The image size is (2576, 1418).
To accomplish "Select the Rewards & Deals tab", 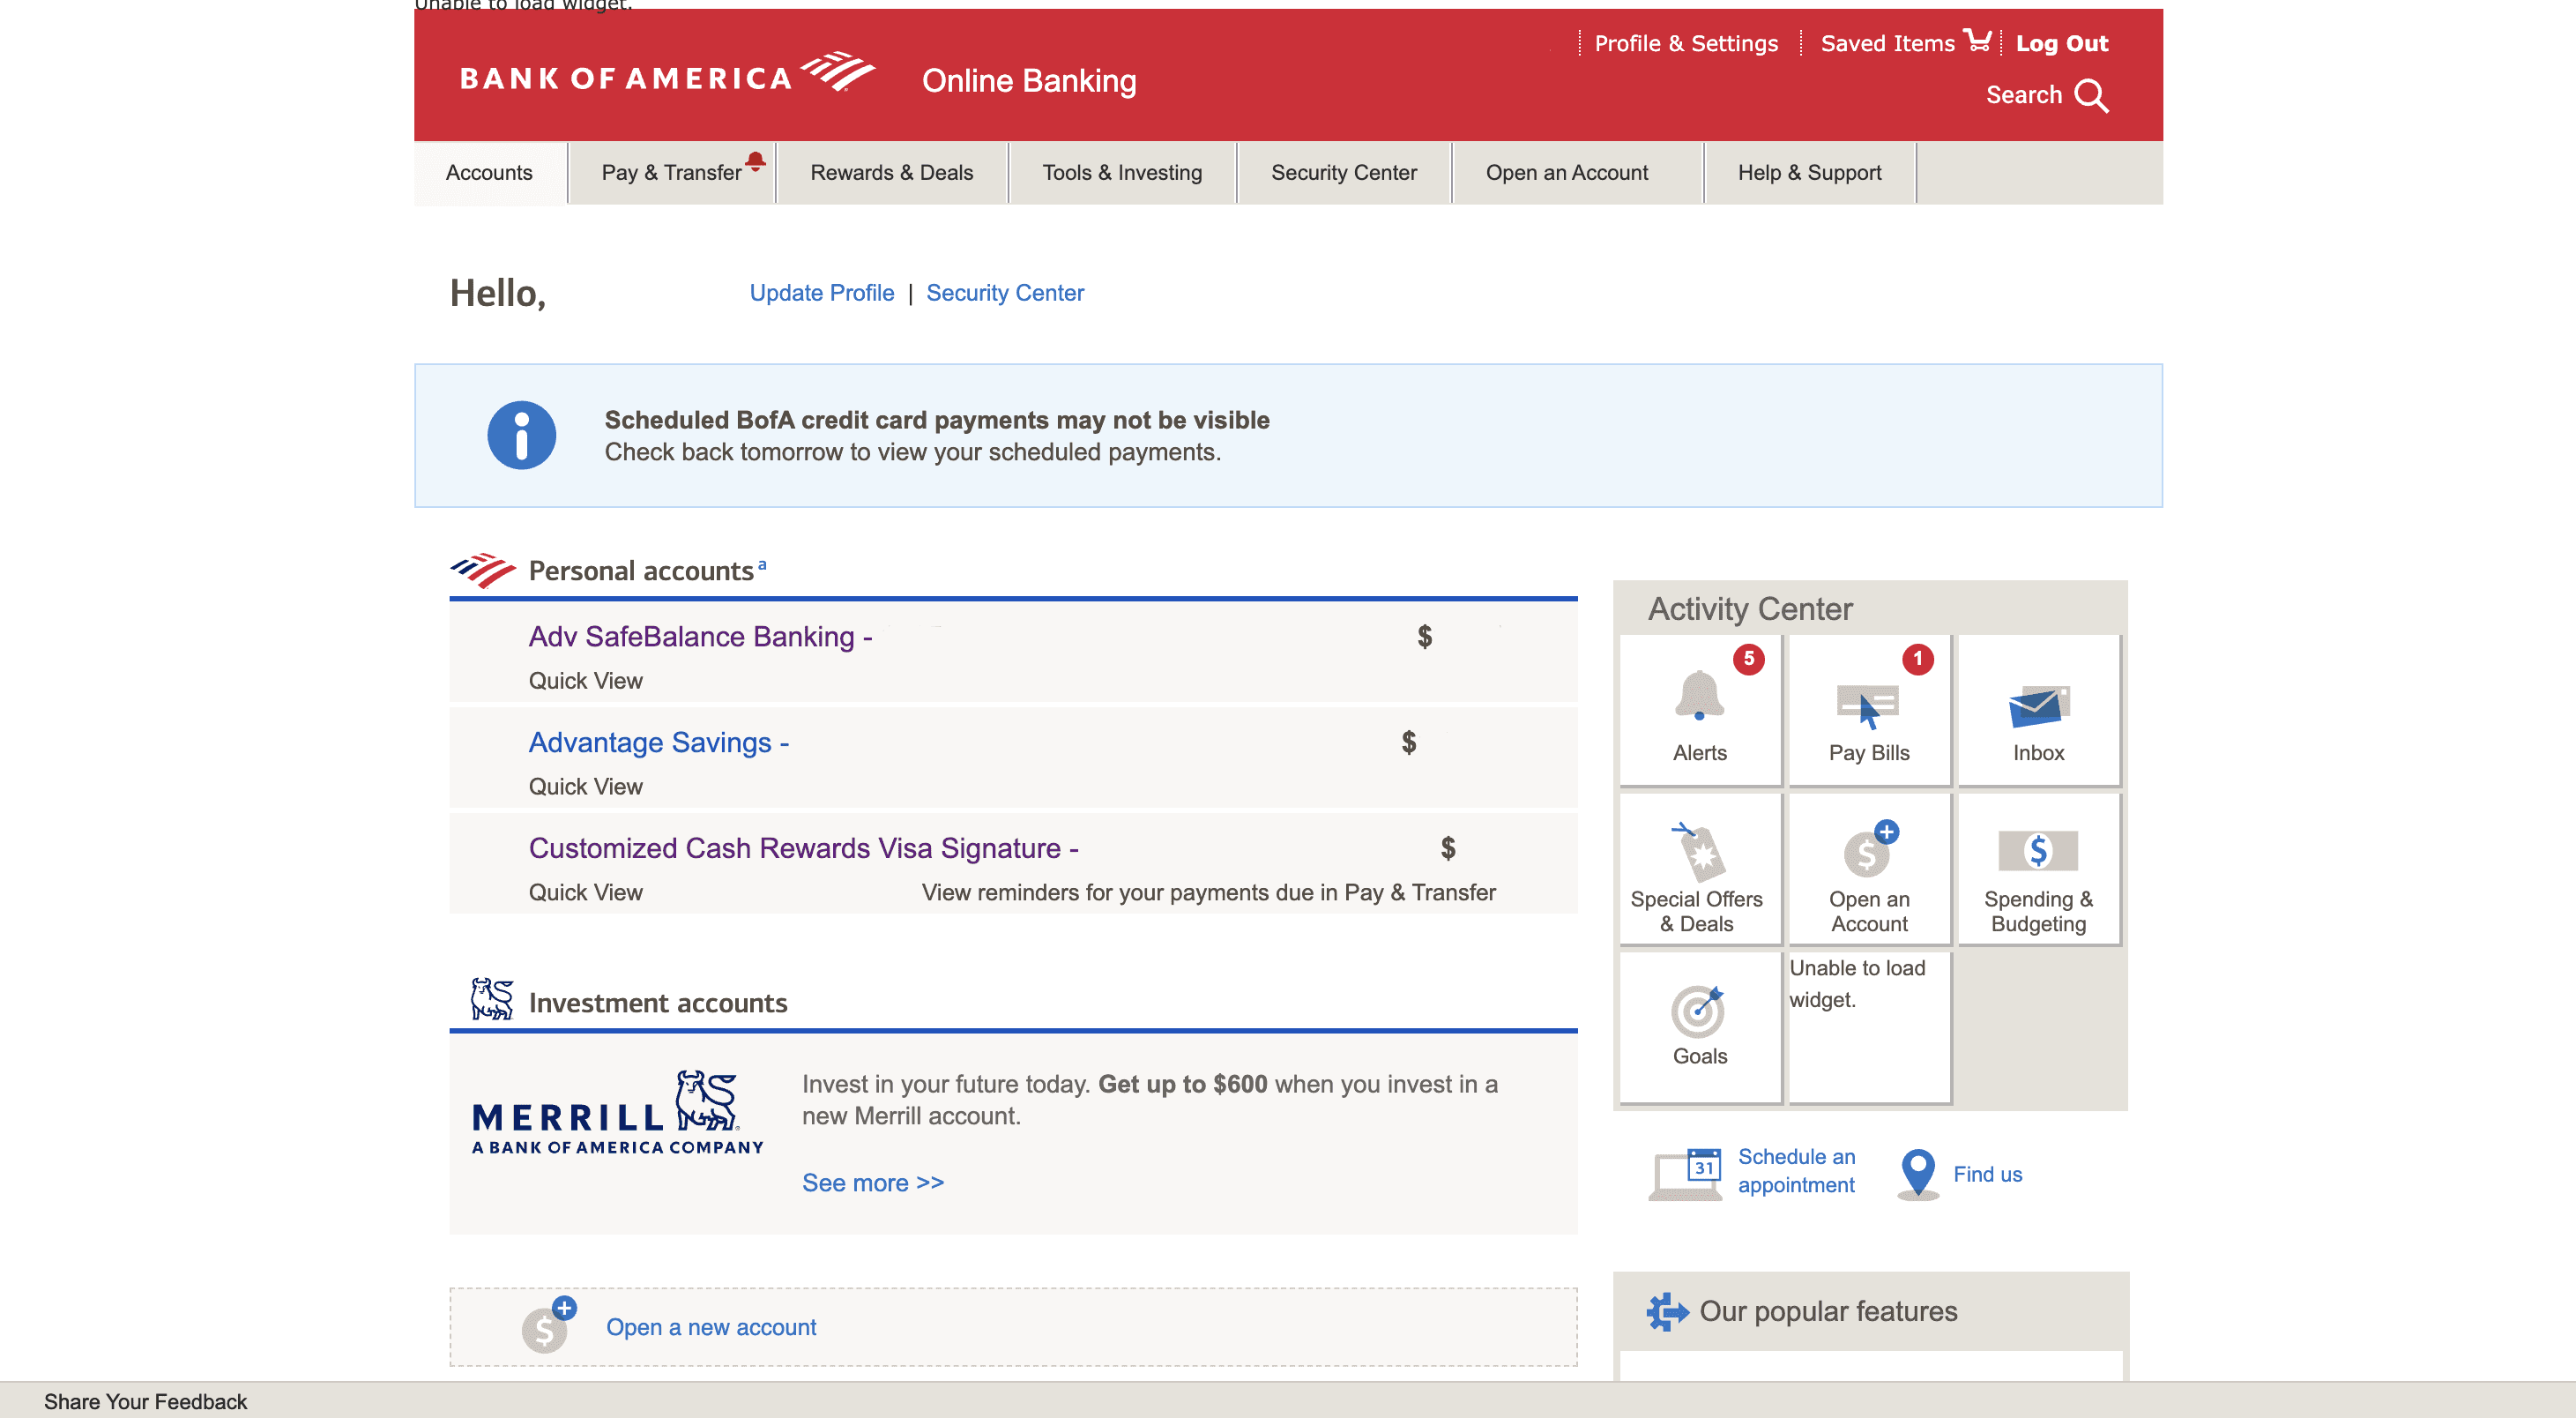I will click(891, 173).
